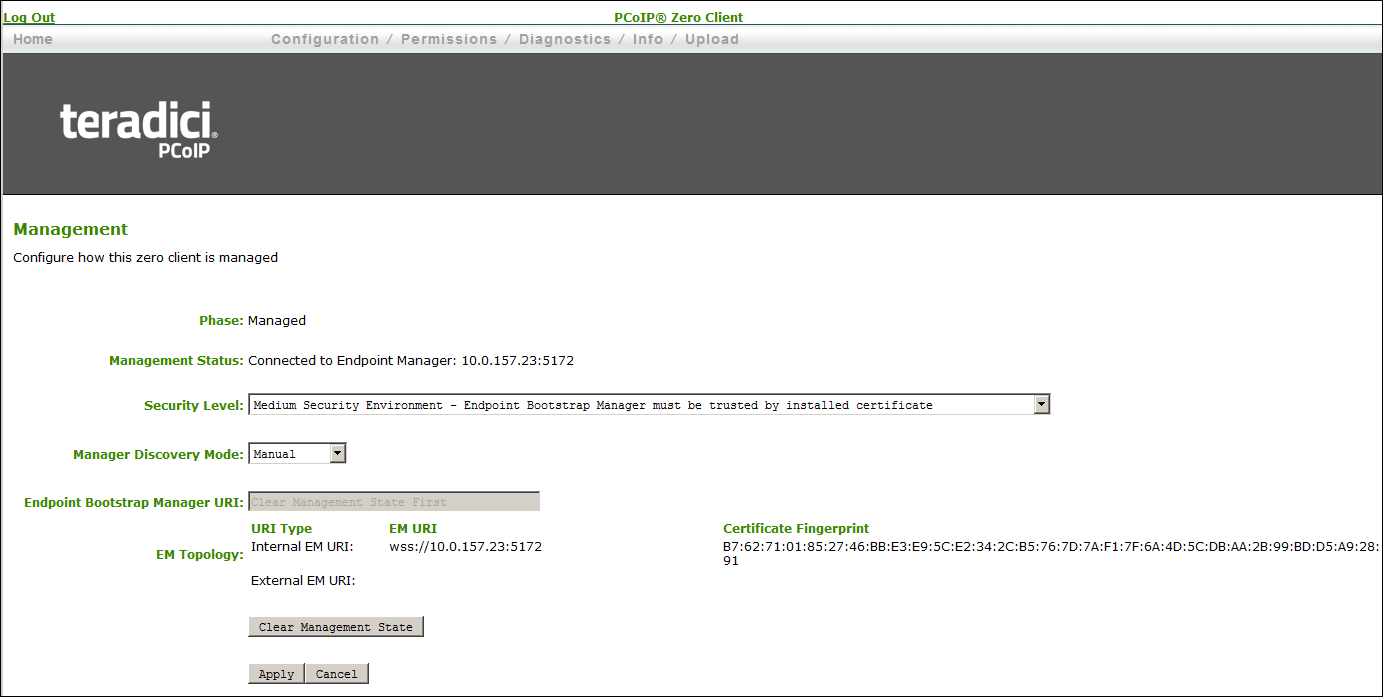The image size is (1383, 697).
Task: Open the Configuration menu
Action: coord(325,39)
